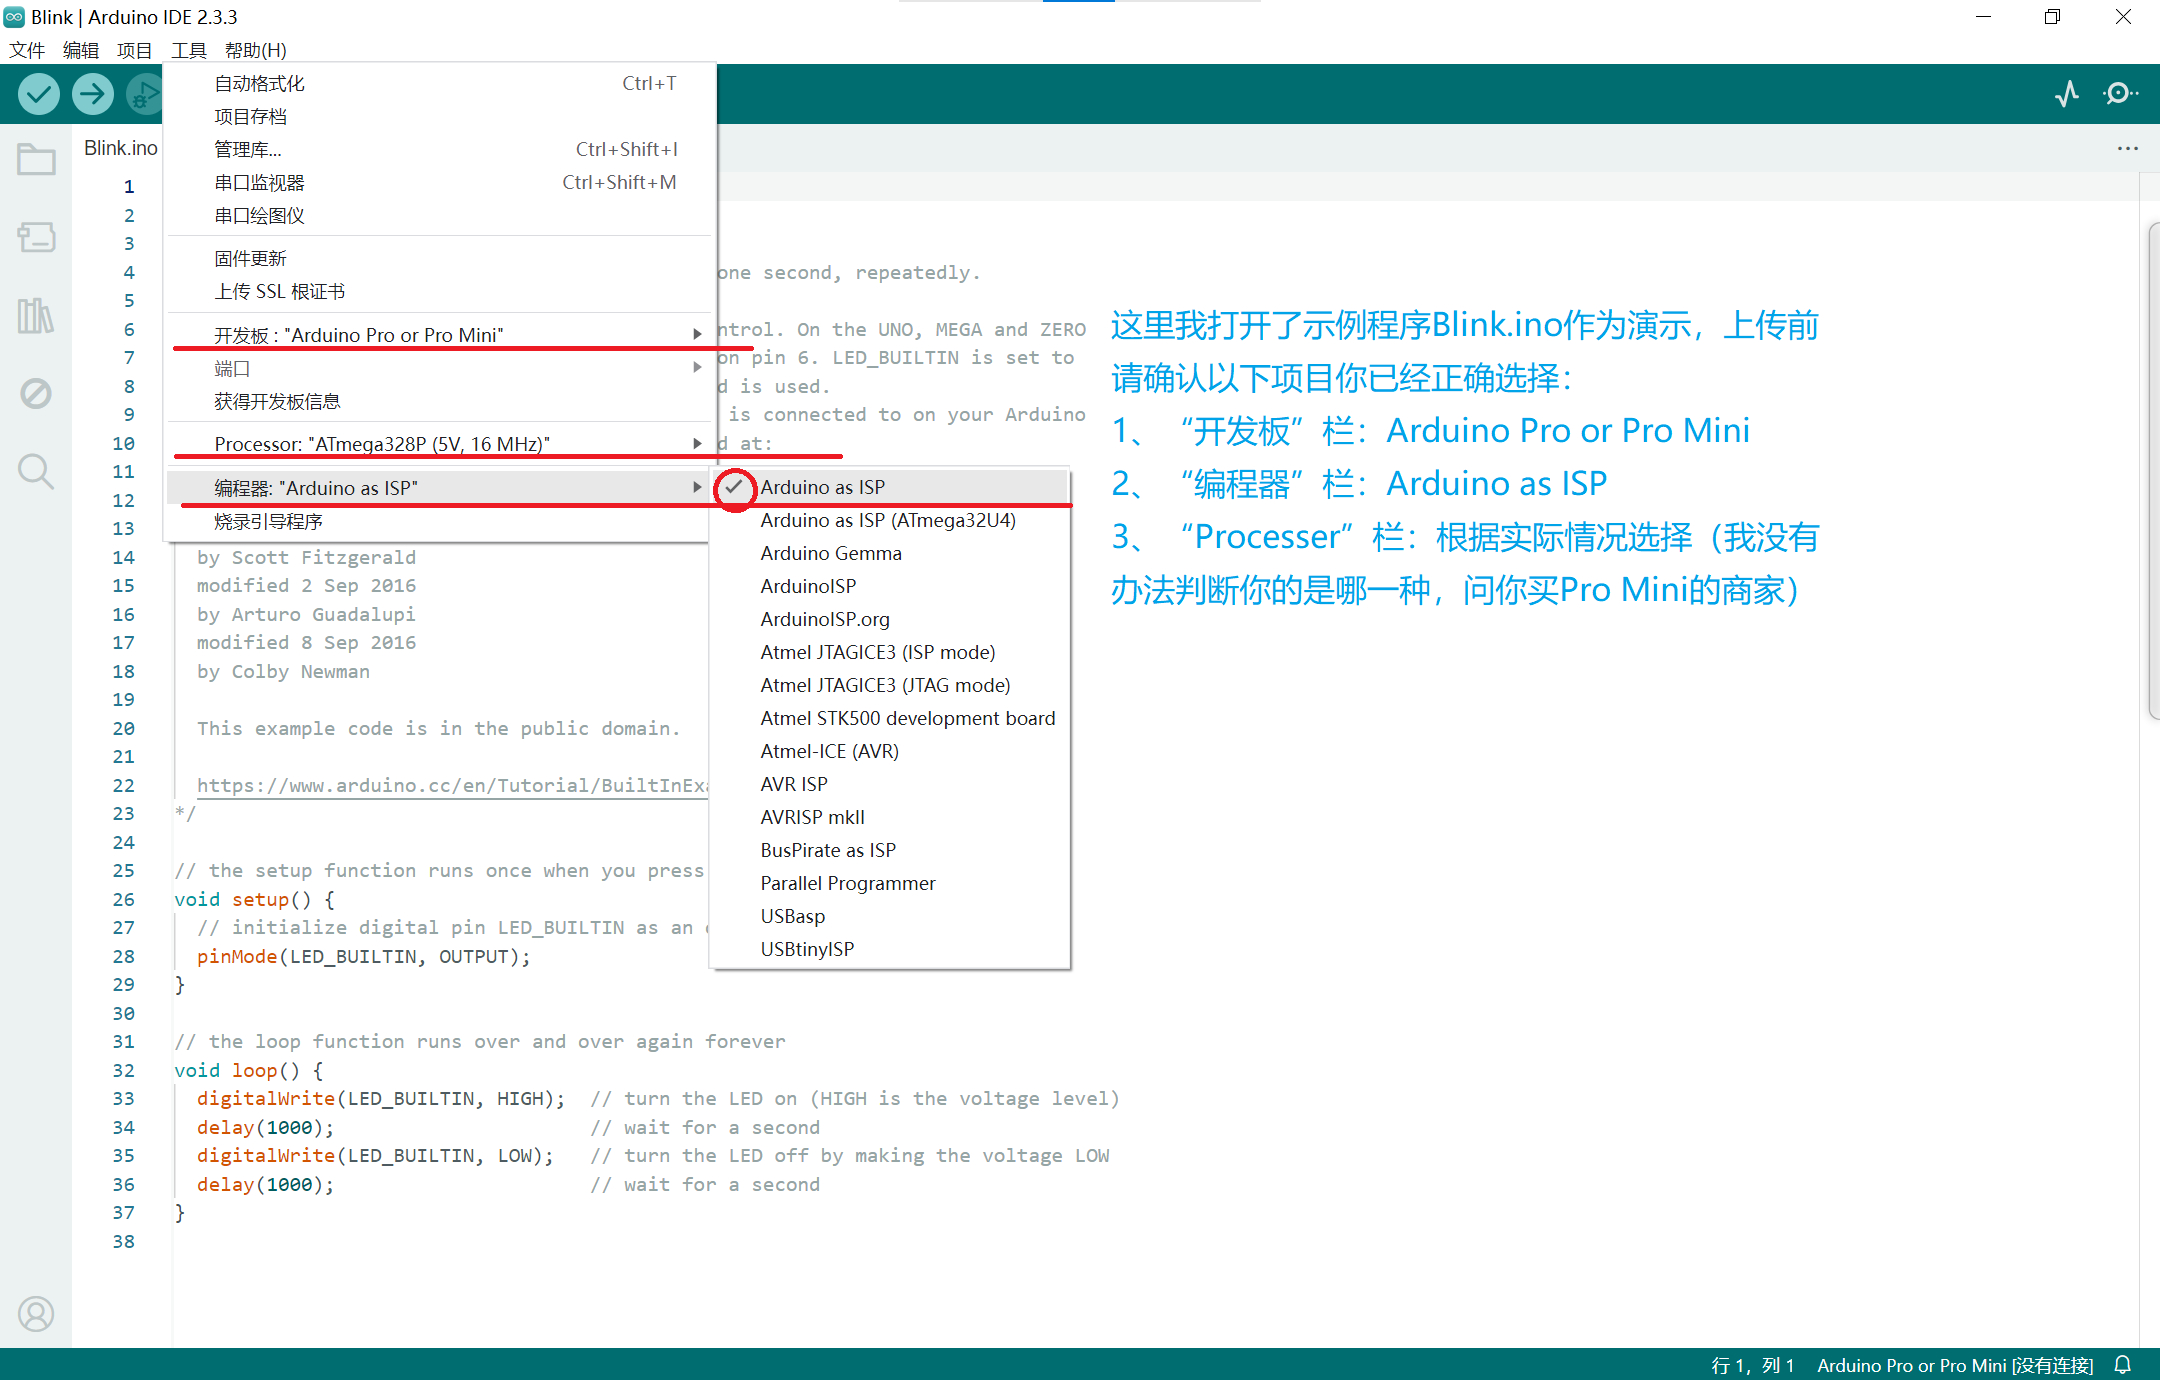This screenshot has height=1380, width=2160.
Task: Choose the ArduinoISP programmer
Action: (890, 586)
